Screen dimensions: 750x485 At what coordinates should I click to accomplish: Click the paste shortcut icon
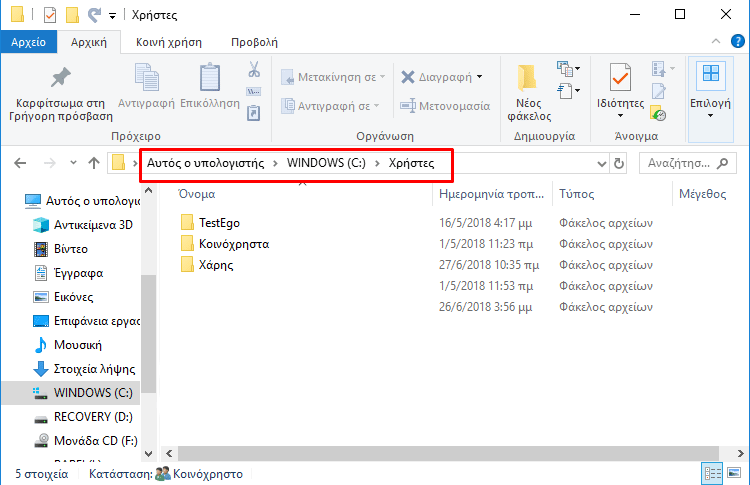[254, 113]
